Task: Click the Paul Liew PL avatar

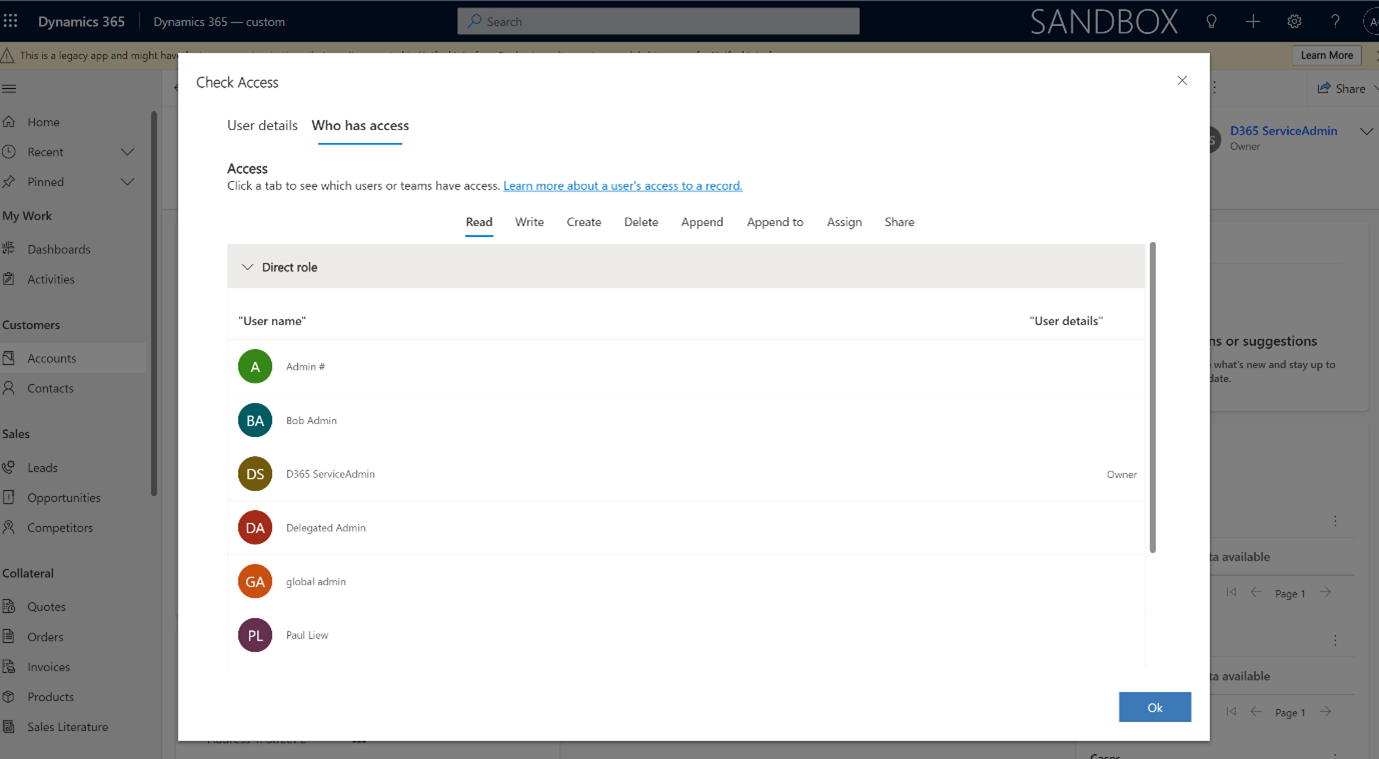Action: pos(255,635)
